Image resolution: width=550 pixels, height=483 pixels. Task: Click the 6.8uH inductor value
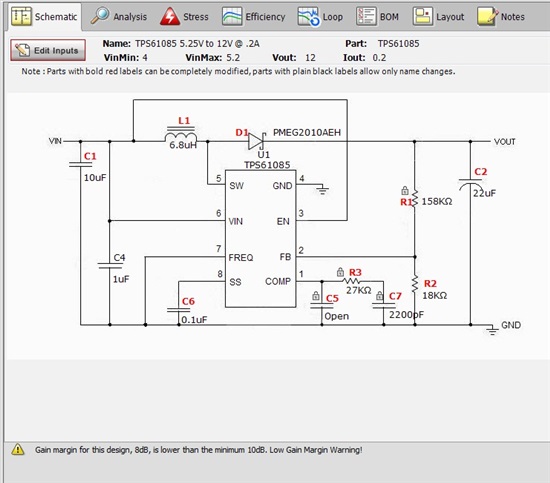click(x=183, y=145)
